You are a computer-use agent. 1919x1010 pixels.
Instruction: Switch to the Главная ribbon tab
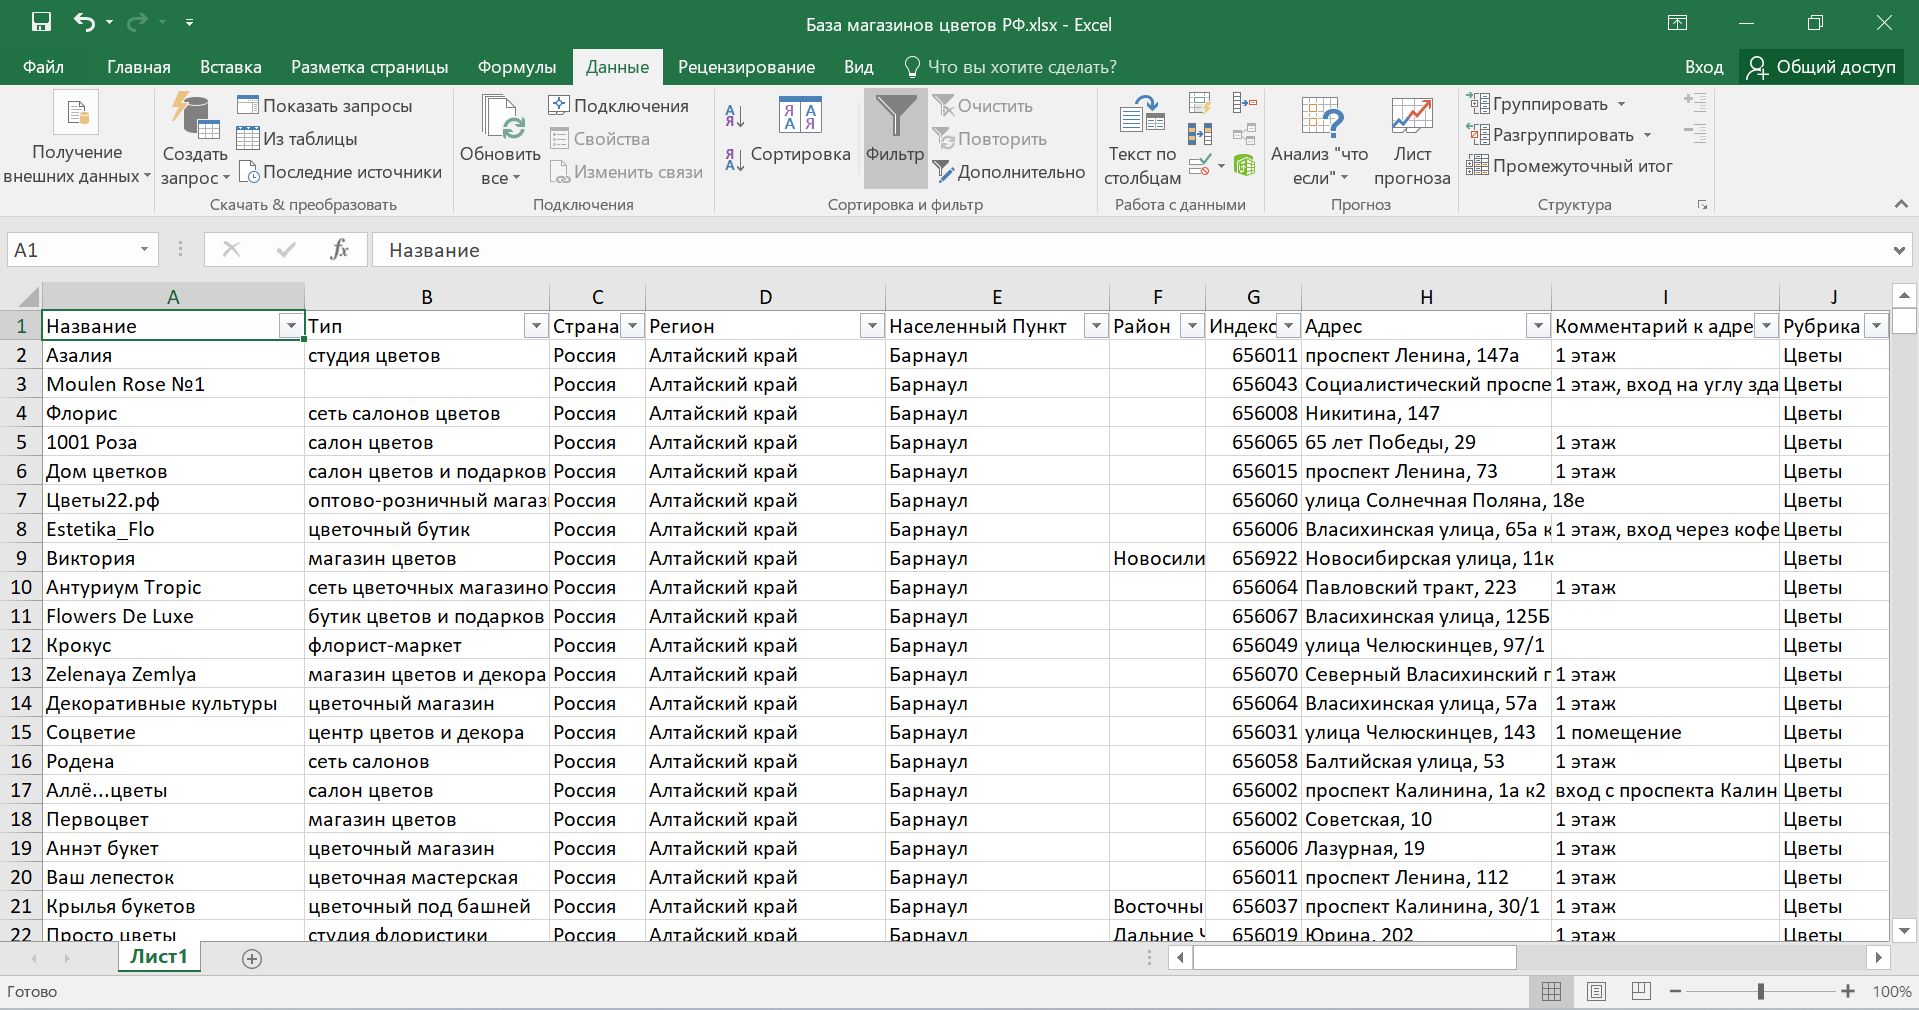tap(138, 67)
